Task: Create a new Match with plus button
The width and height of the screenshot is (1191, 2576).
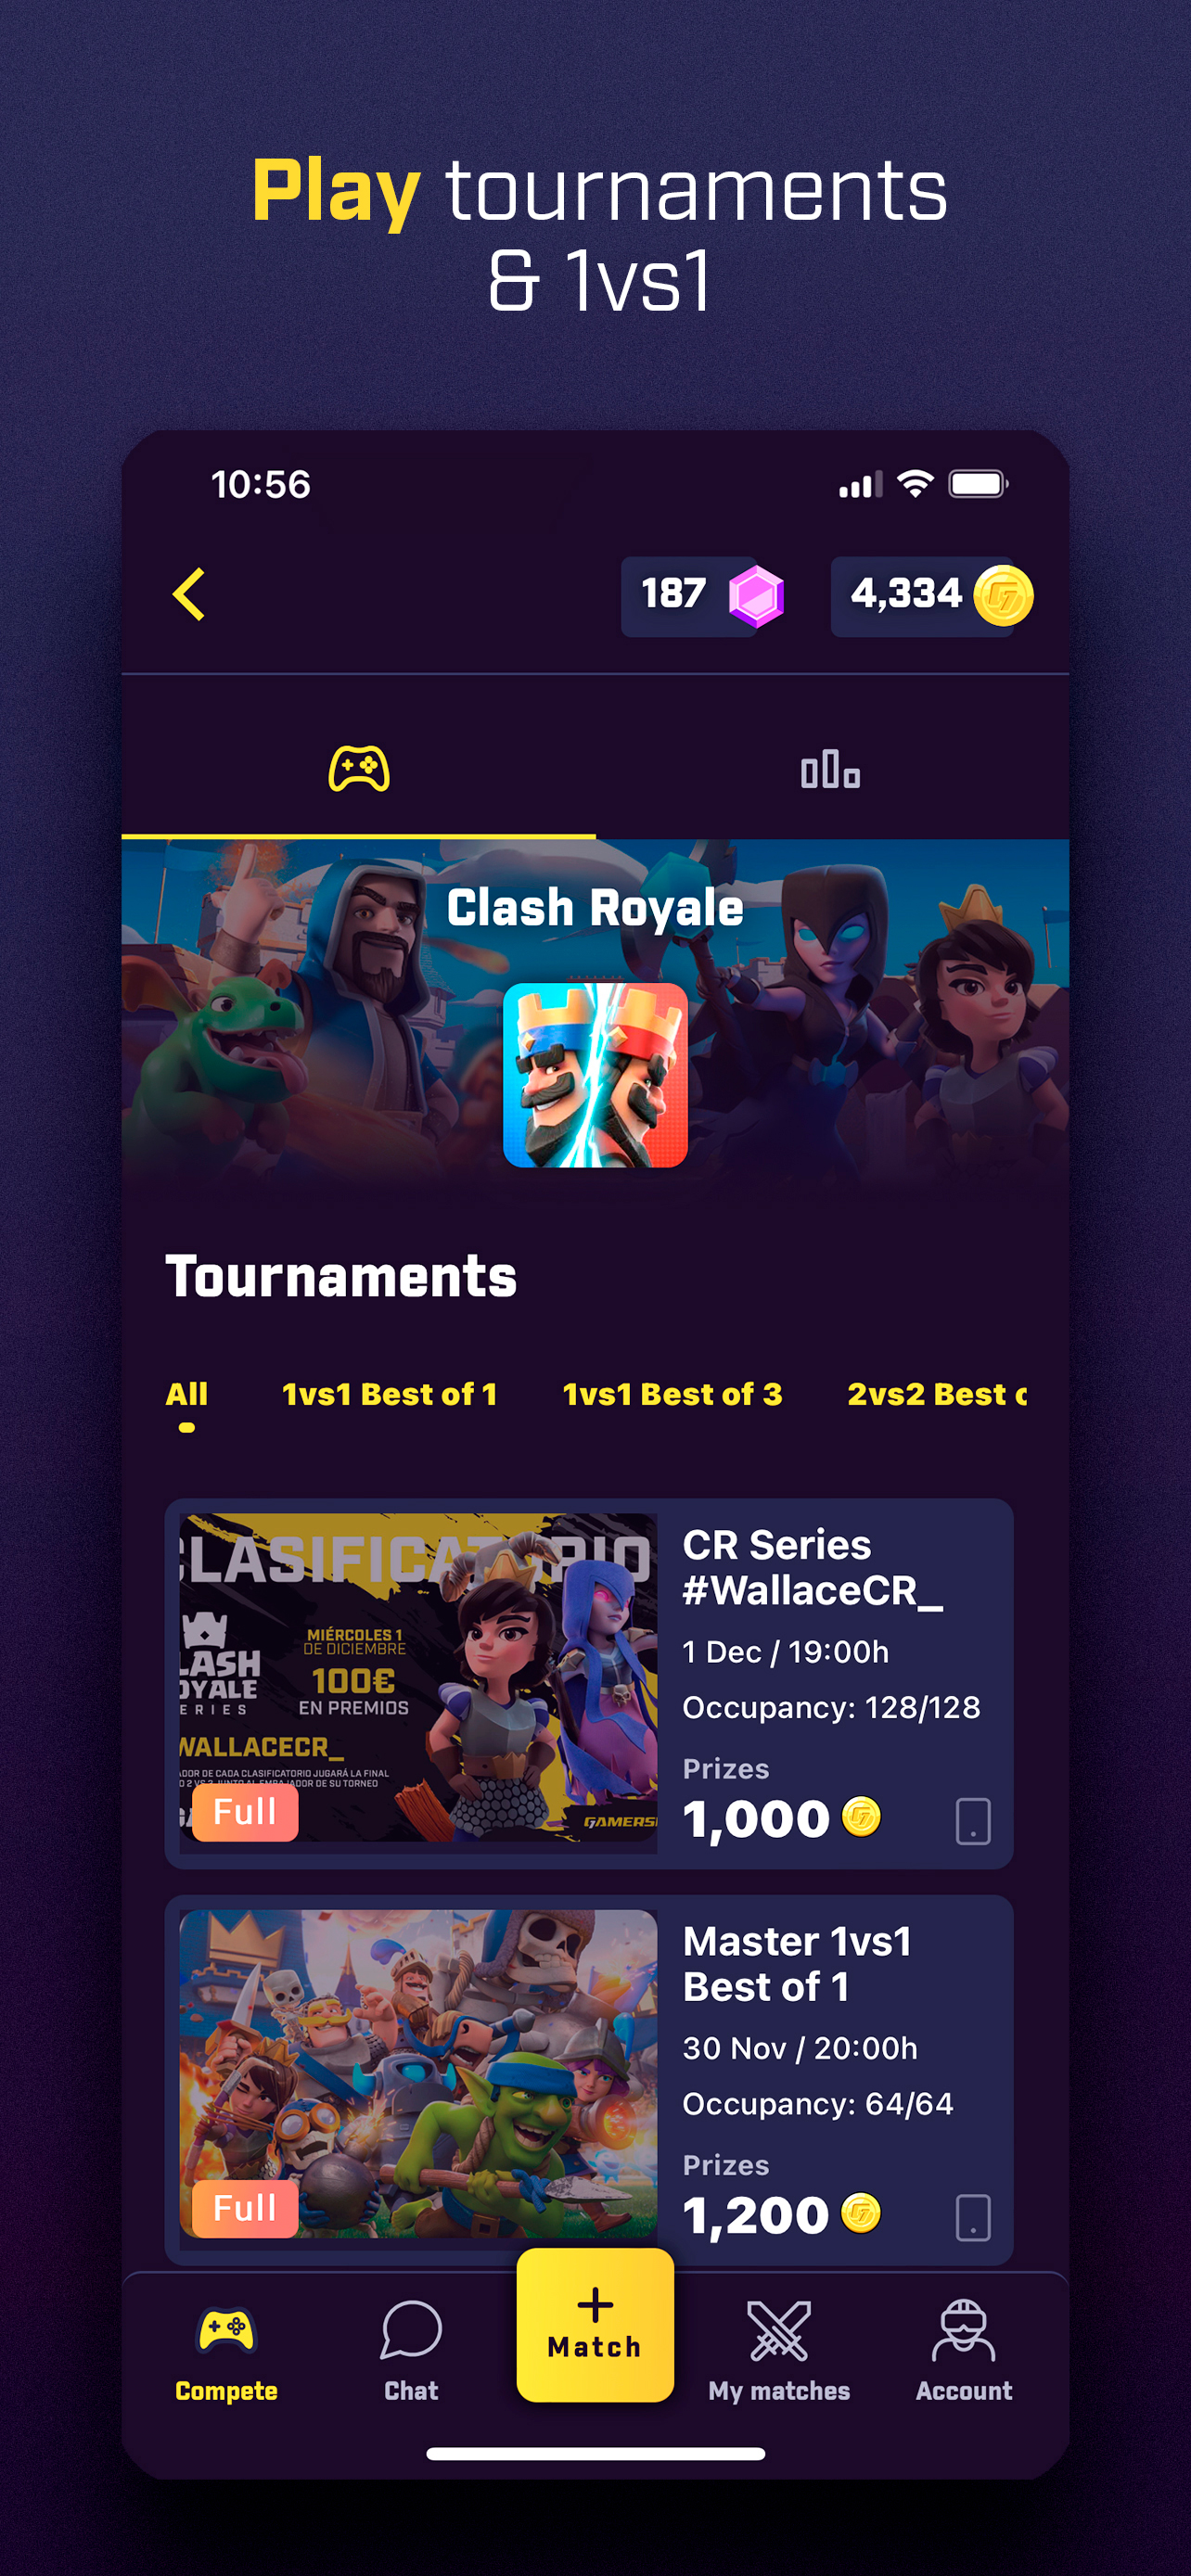Action: (x=595, y=2325)
